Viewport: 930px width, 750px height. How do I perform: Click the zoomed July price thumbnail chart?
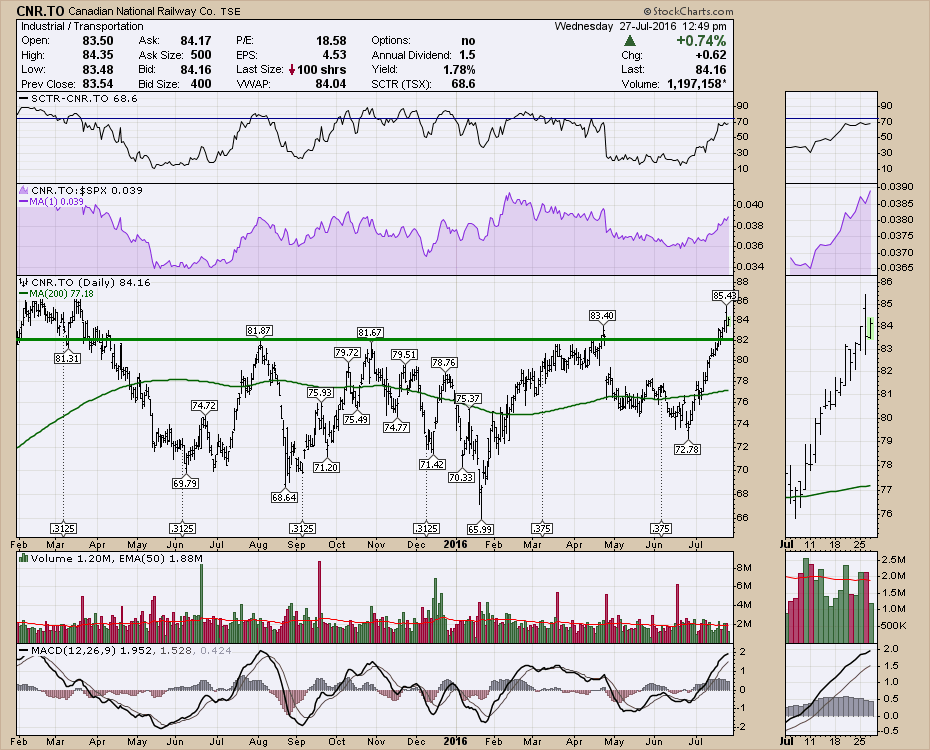tap(831, 406)
